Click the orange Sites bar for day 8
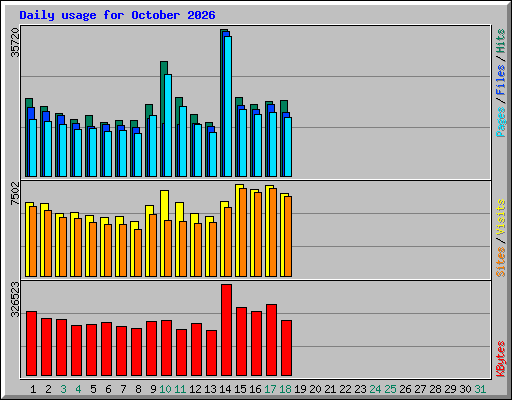 pos(138,253)
